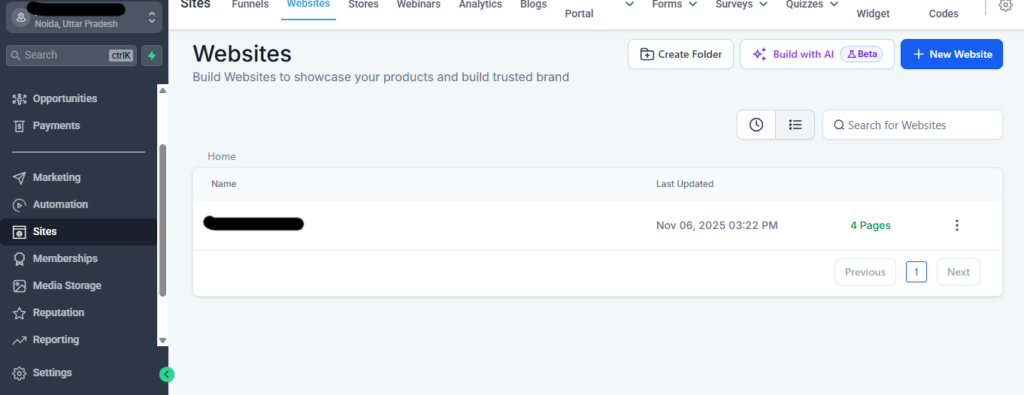Open Payments from the sidebar
Image resolution: width=1024 pixels, height=395 pixels.
[56, 125]
